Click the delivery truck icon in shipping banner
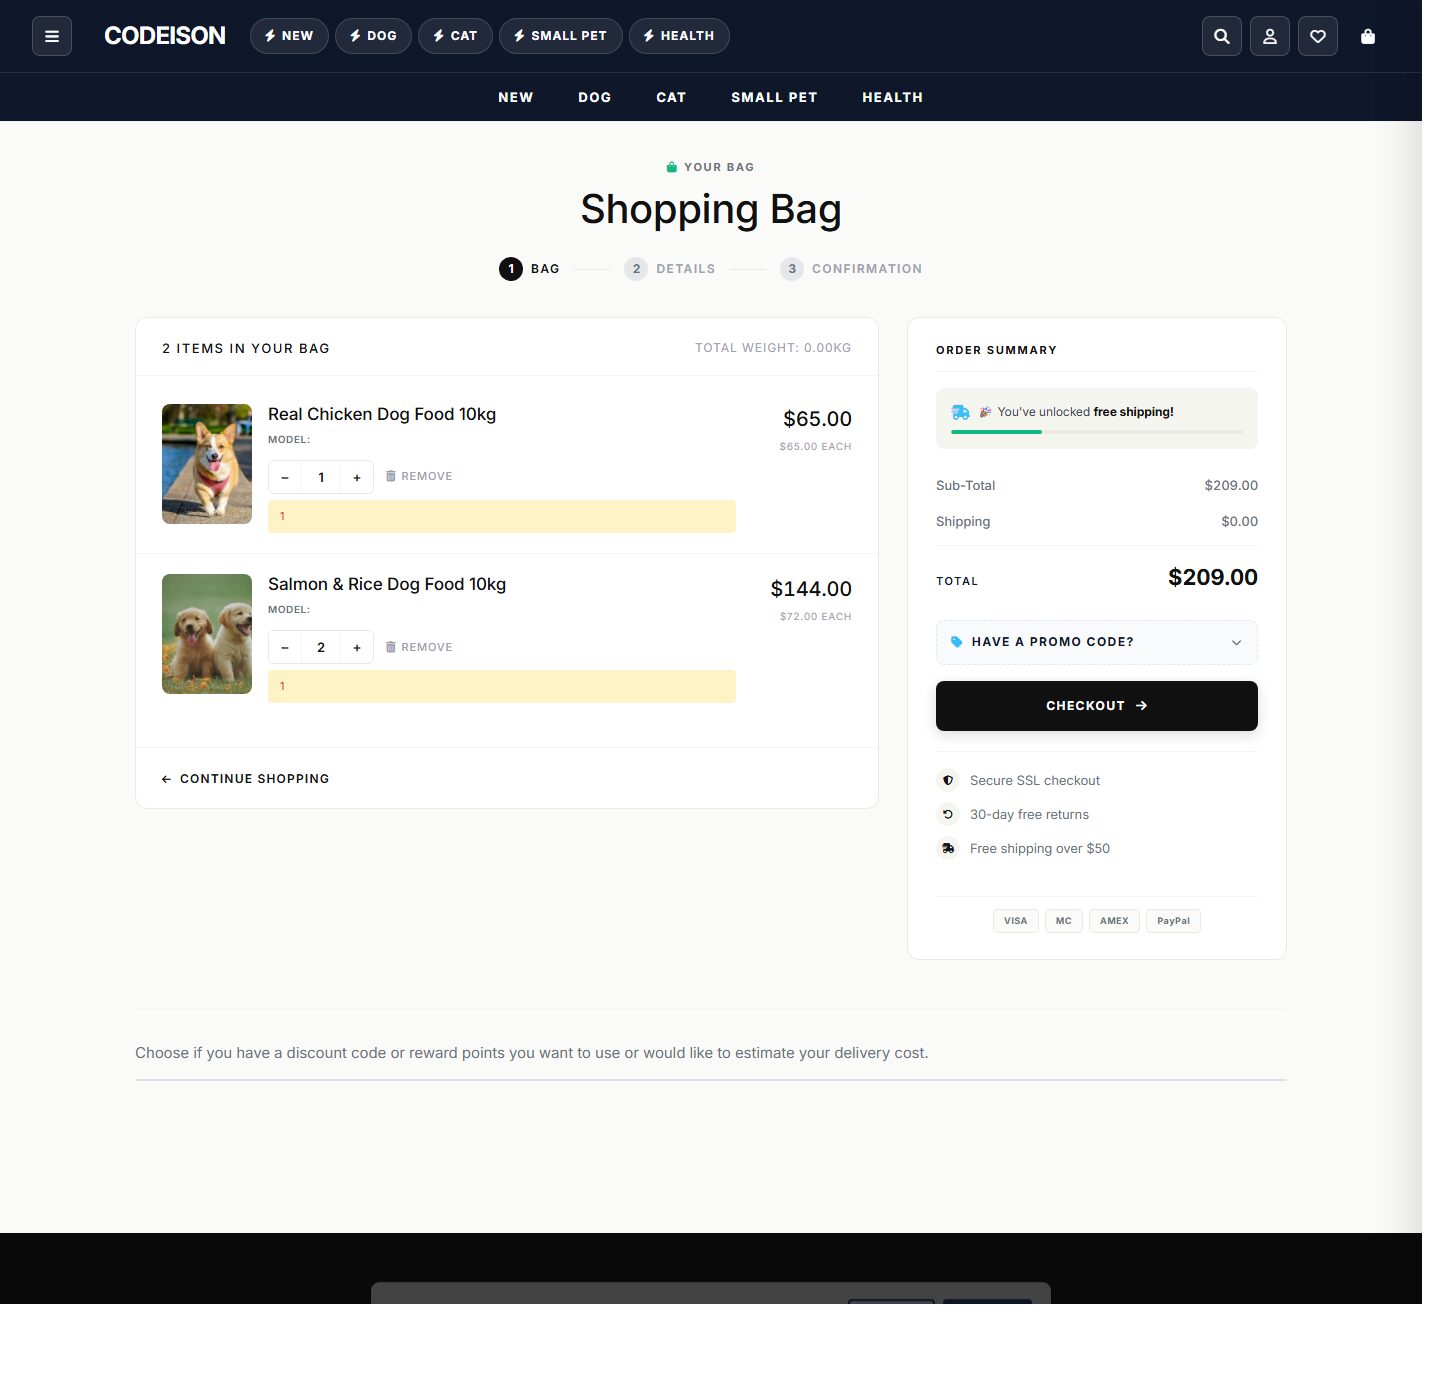This screenshot has height=1400, width=1440. (961, 412)
